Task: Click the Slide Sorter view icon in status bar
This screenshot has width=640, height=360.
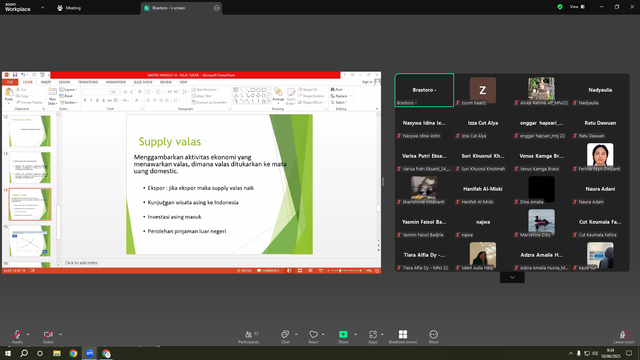Action: 300,271
